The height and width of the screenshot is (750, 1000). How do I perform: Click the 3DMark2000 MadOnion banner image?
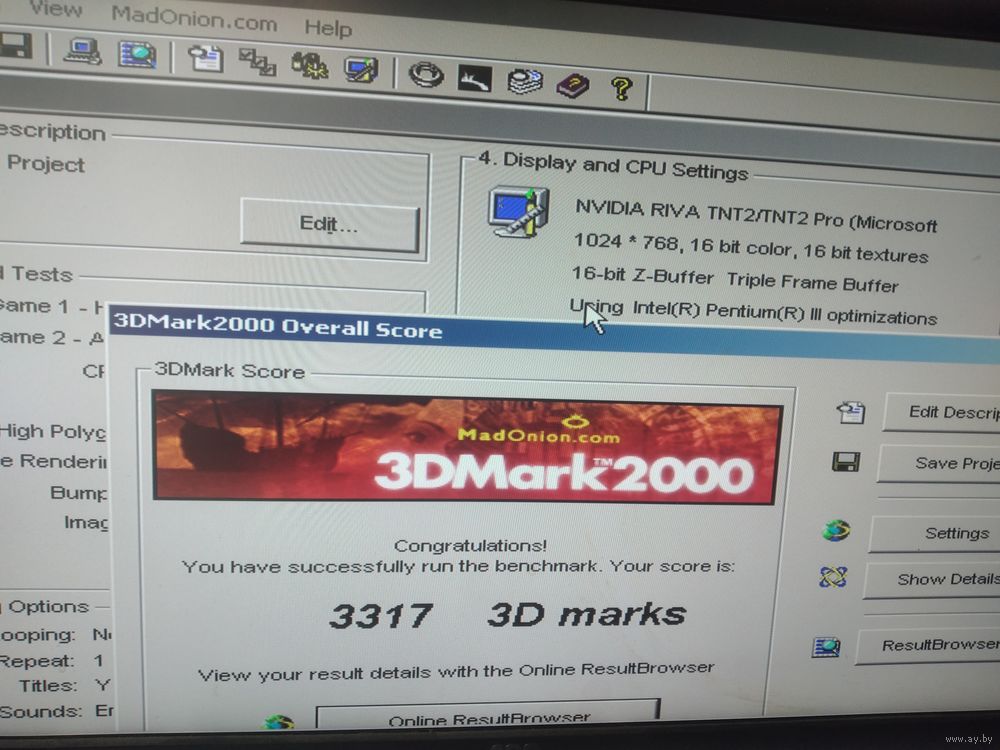click(x=467, y=448)
